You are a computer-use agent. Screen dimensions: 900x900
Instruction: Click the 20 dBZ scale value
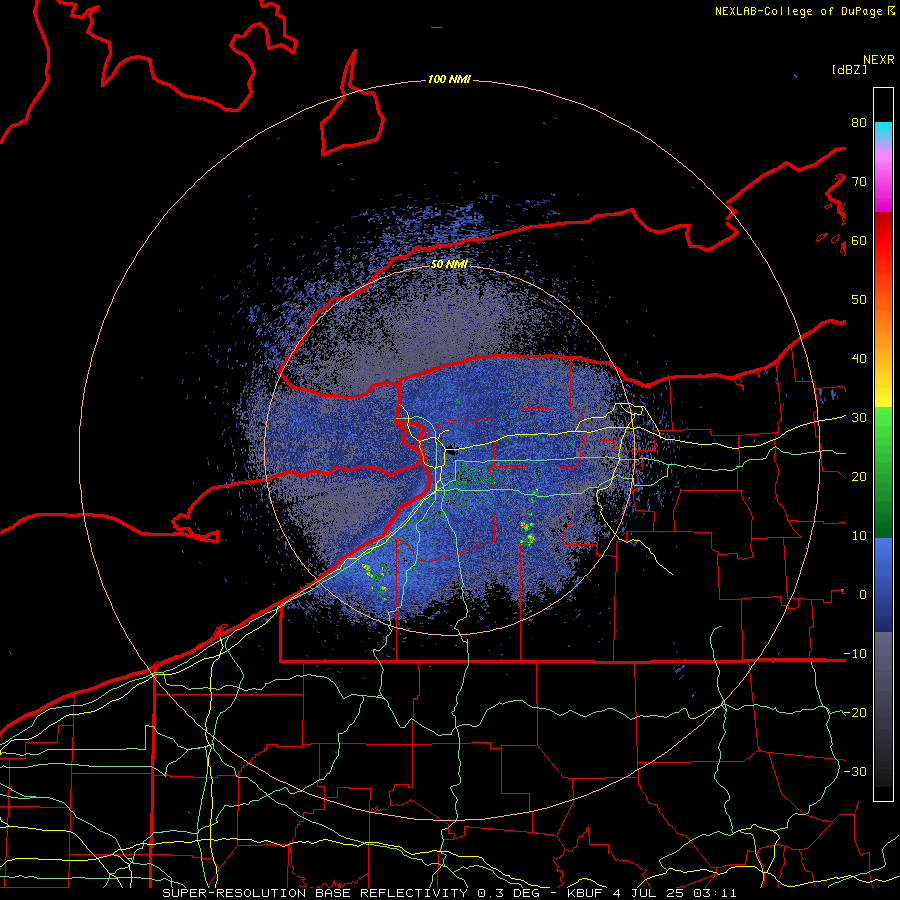point(859,477)
